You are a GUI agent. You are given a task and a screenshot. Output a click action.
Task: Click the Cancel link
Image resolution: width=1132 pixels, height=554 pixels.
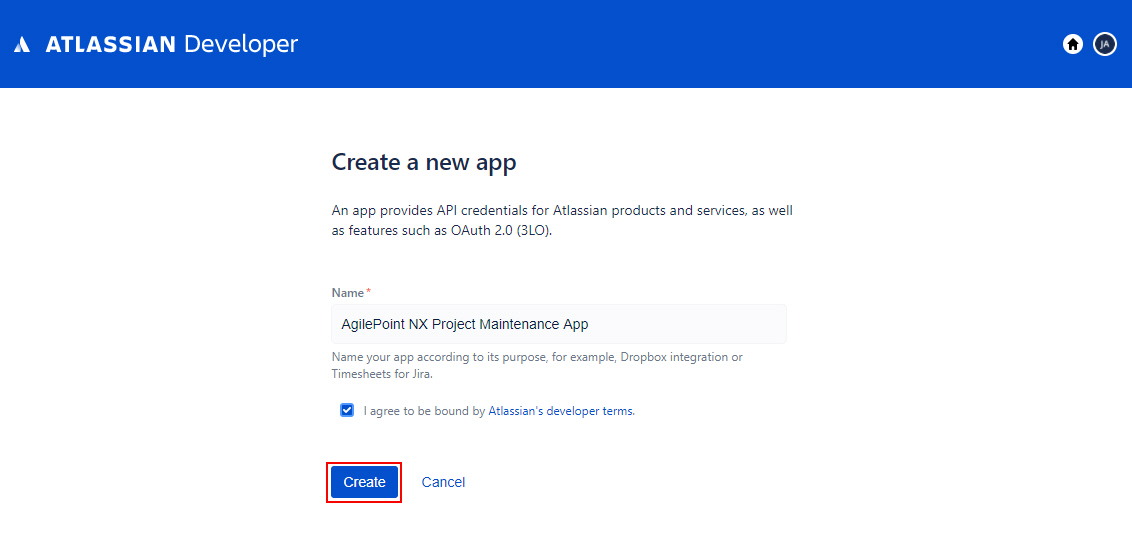point(443,482)
